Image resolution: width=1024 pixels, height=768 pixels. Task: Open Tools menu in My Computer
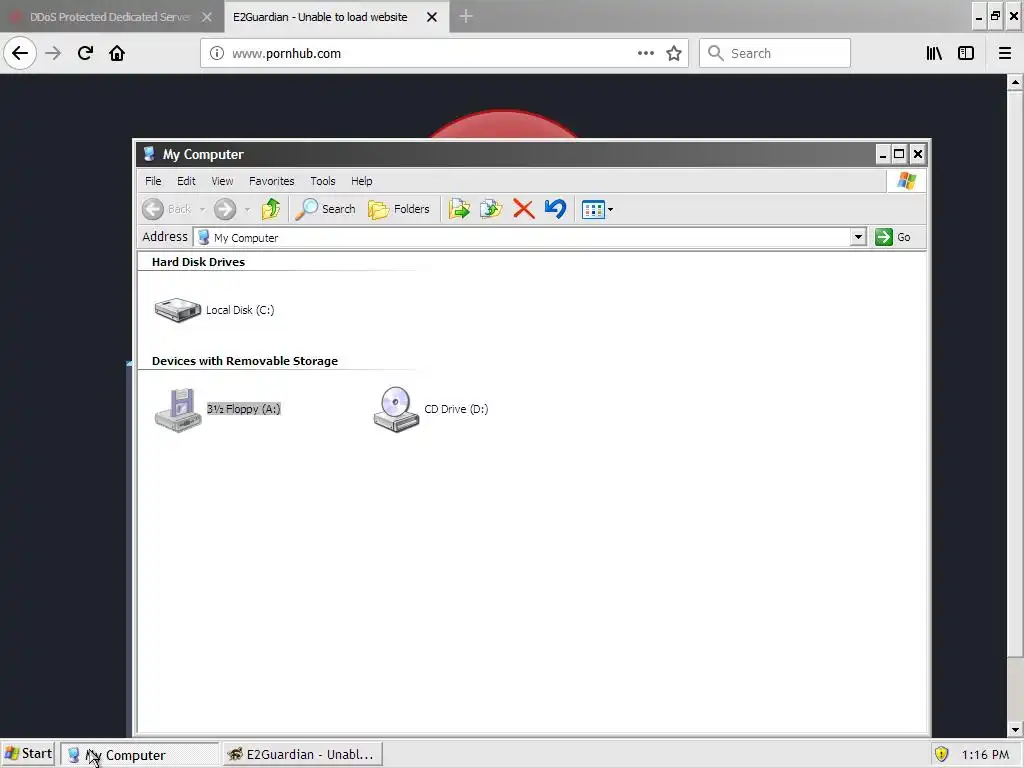[x=323, y=181]
